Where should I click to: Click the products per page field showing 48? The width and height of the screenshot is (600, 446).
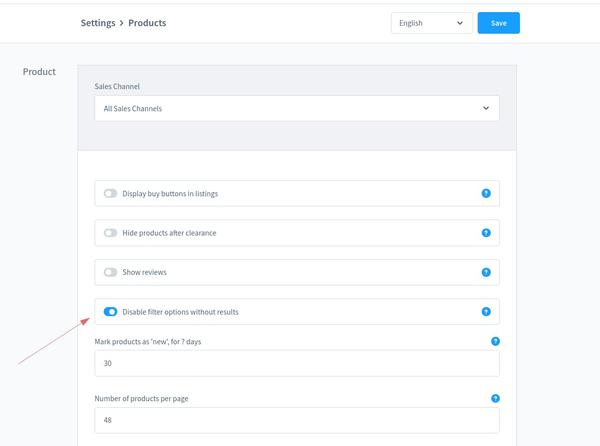coord(297,420)
